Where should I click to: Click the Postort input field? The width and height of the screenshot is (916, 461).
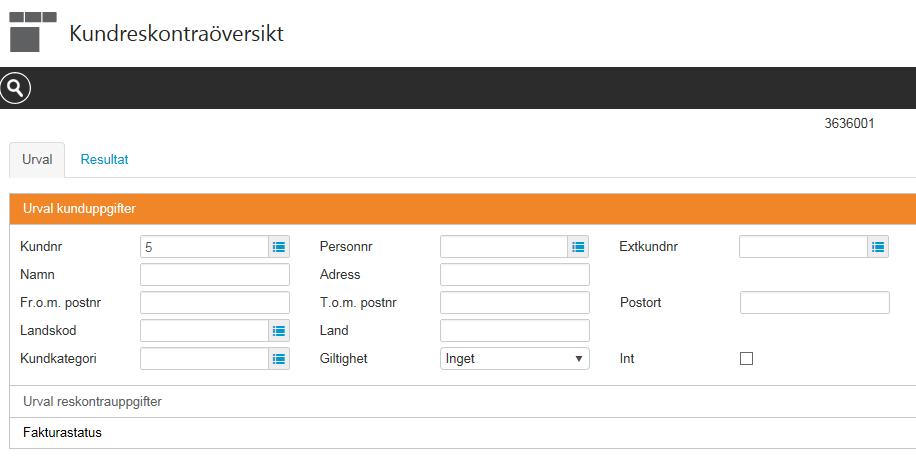tap(815, 303)
